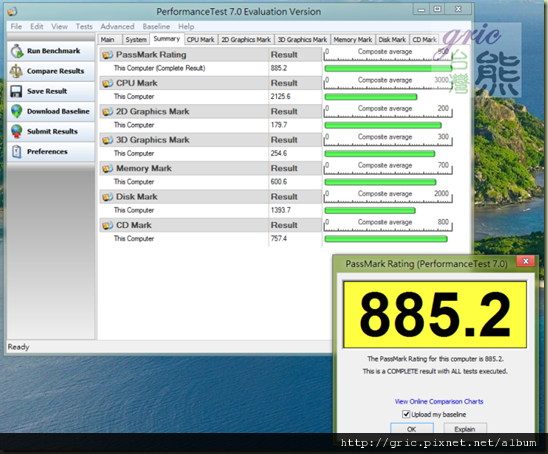Click the Save Result label
The height and width of the screenshot is (454, 548).
tap(47, 91)
